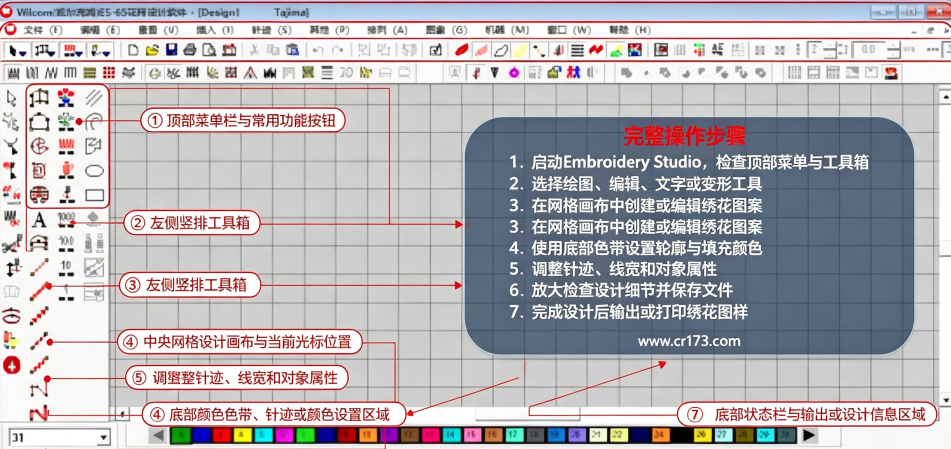The image size is (951, 449).
Task: Select cyan color swatch number 29
Action: tap(763, 435)
